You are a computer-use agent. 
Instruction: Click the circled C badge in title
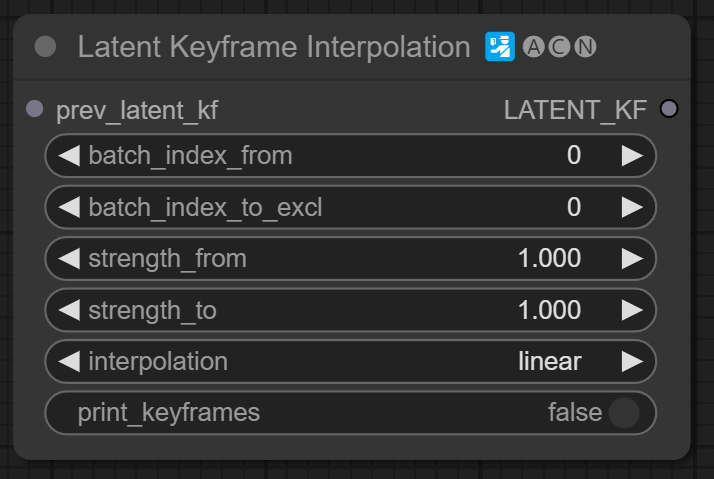560,47
